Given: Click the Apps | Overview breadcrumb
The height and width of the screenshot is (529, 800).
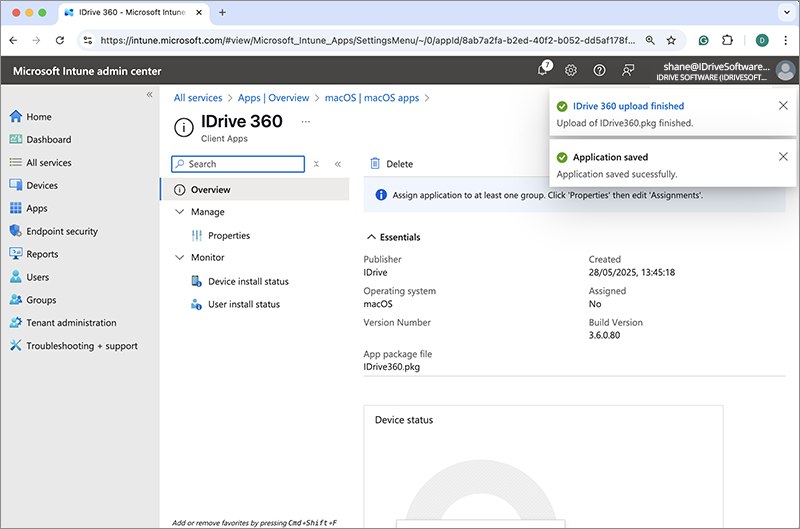Looking at the screenshot, I should (273, 98).
